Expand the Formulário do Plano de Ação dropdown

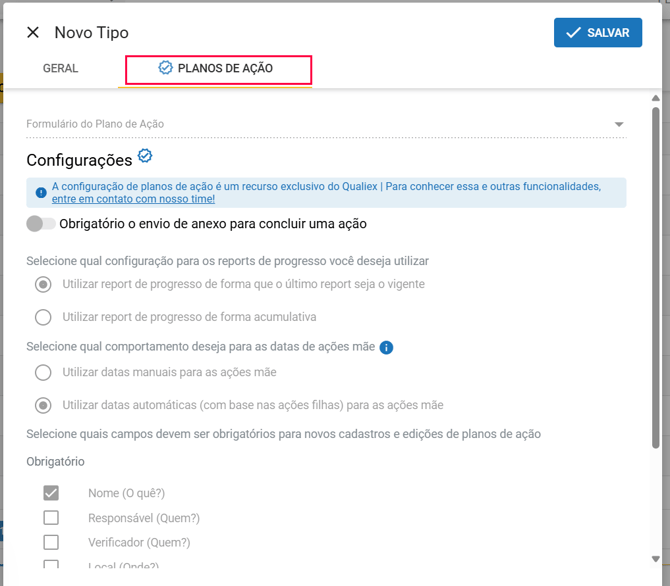pyautogui.click(x=619, y=124)
